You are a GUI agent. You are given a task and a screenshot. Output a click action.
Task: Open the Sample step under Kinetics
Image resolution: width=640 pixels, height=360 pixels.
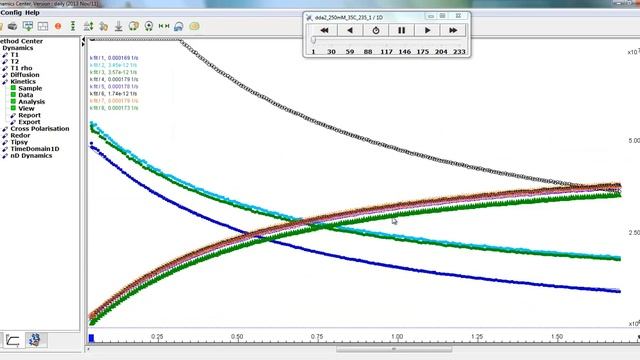coord(30,88)
